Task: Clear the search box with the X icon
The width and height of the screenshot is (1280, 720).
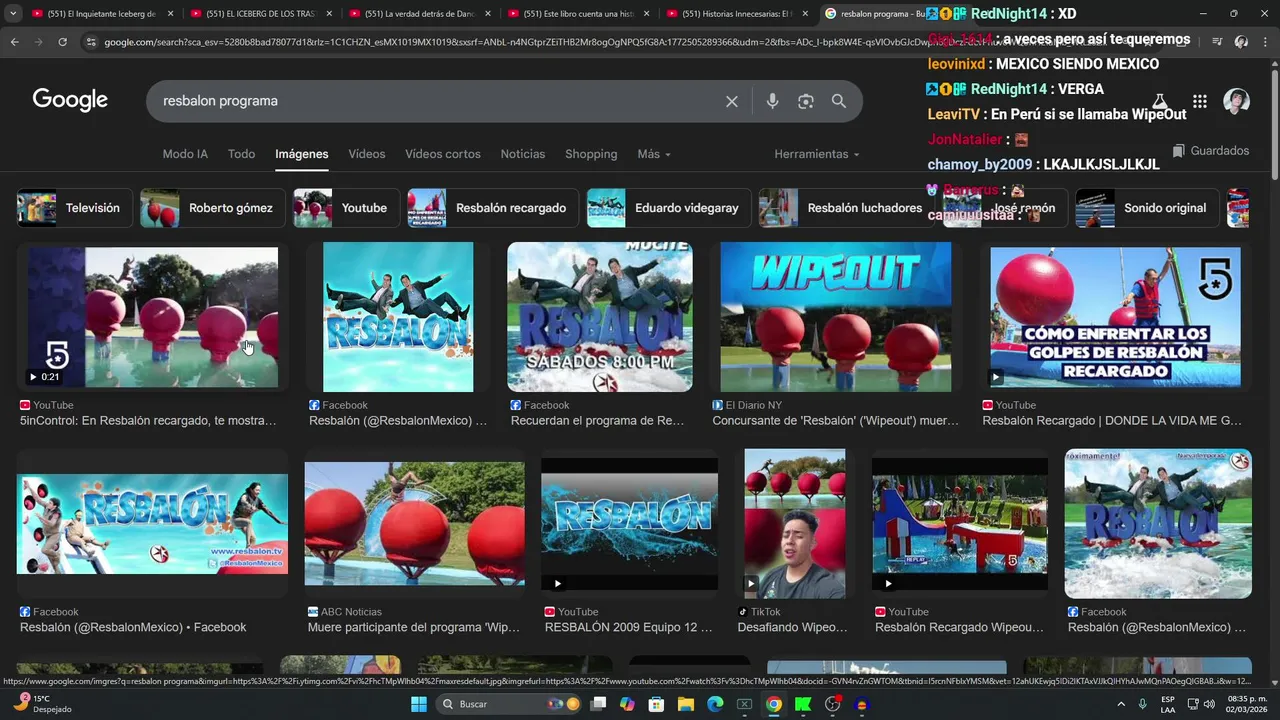Action: pos(732,101)
